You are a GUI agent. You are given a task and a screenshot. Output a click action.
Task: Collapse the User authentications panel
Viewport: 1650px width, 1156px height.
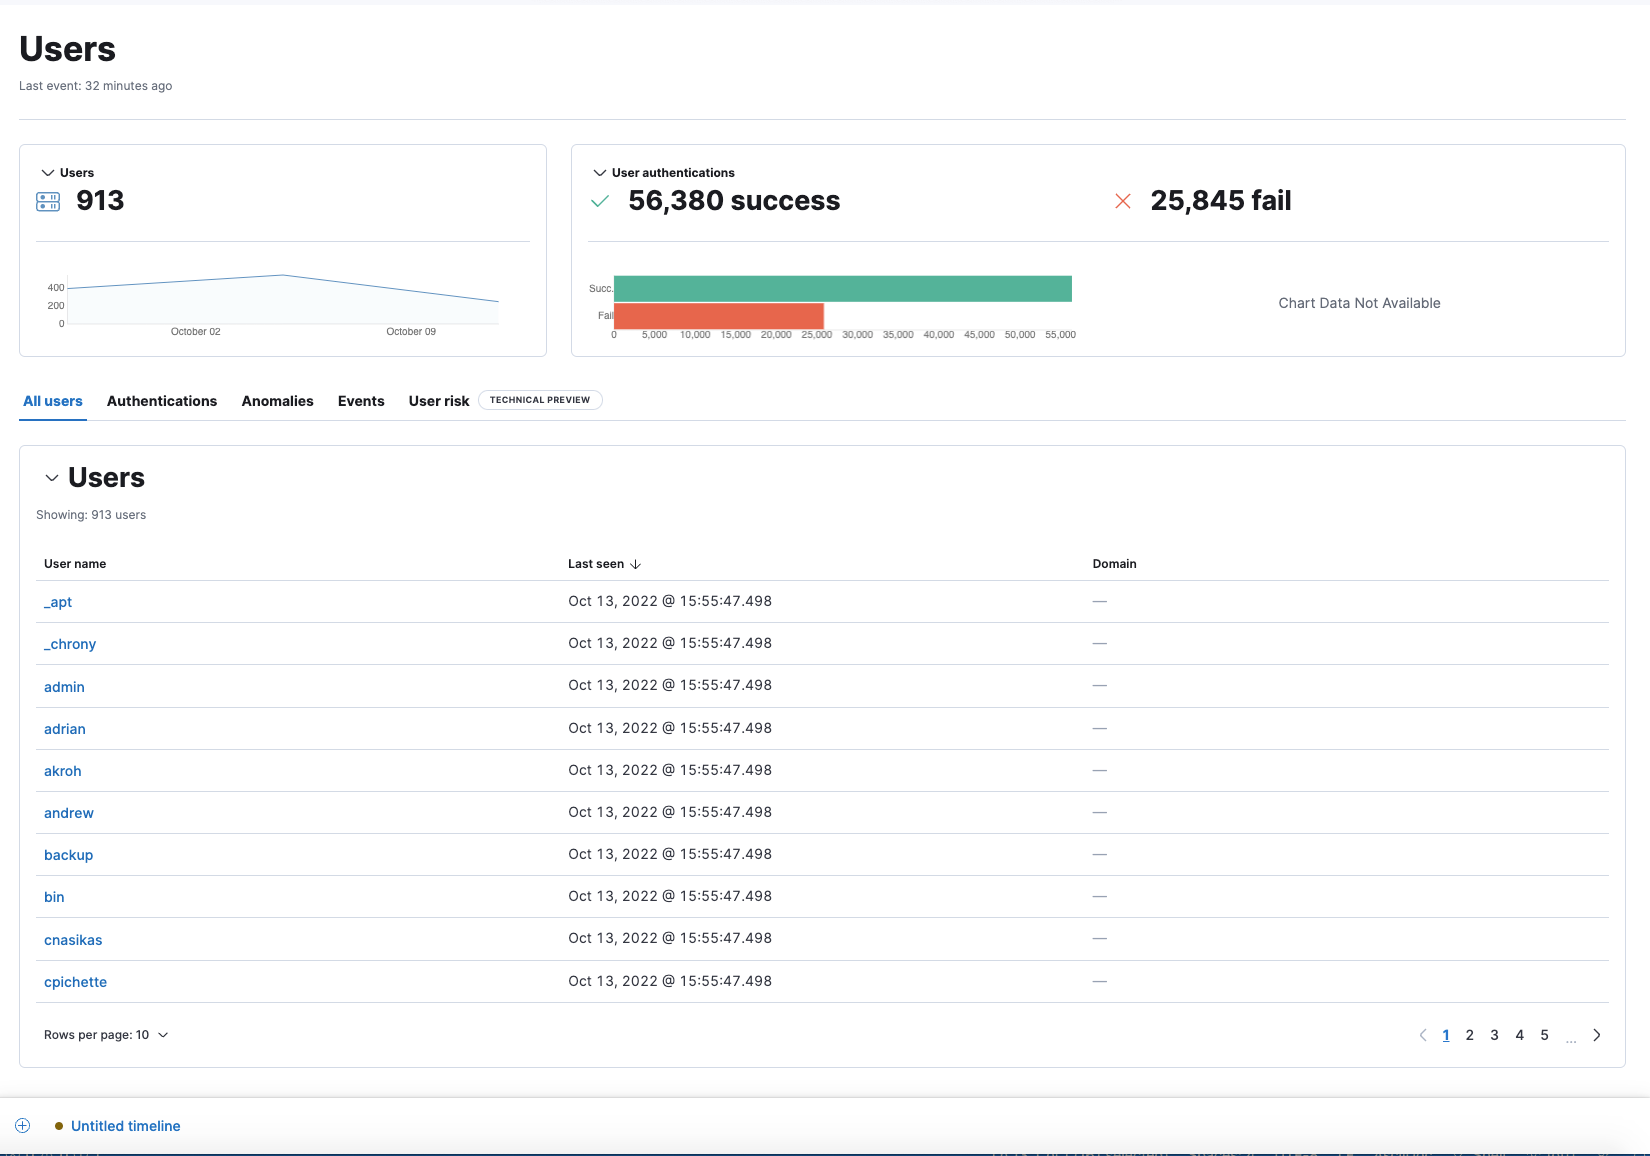coord(599,172)
